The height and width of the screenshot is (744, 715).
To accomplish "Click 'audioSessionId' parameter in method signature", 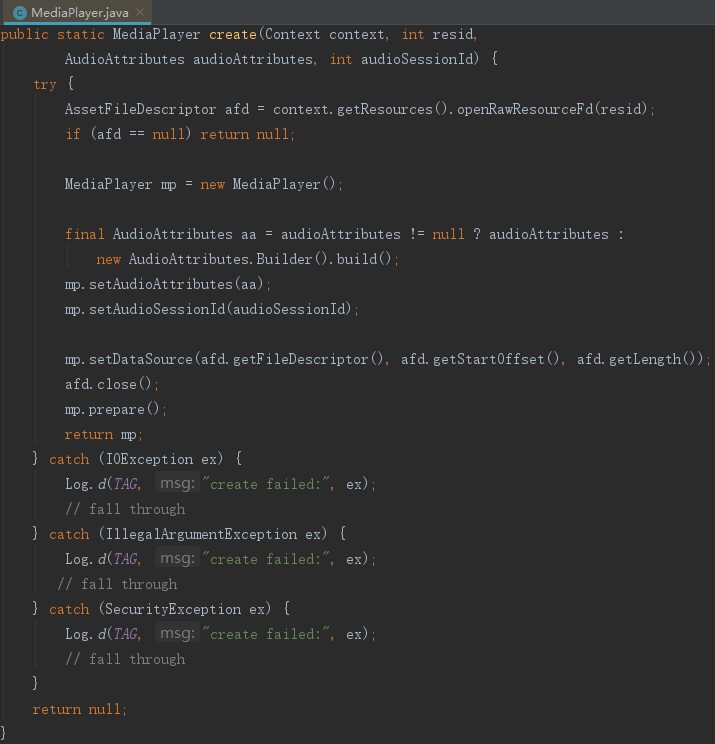I will pos(417,59).
